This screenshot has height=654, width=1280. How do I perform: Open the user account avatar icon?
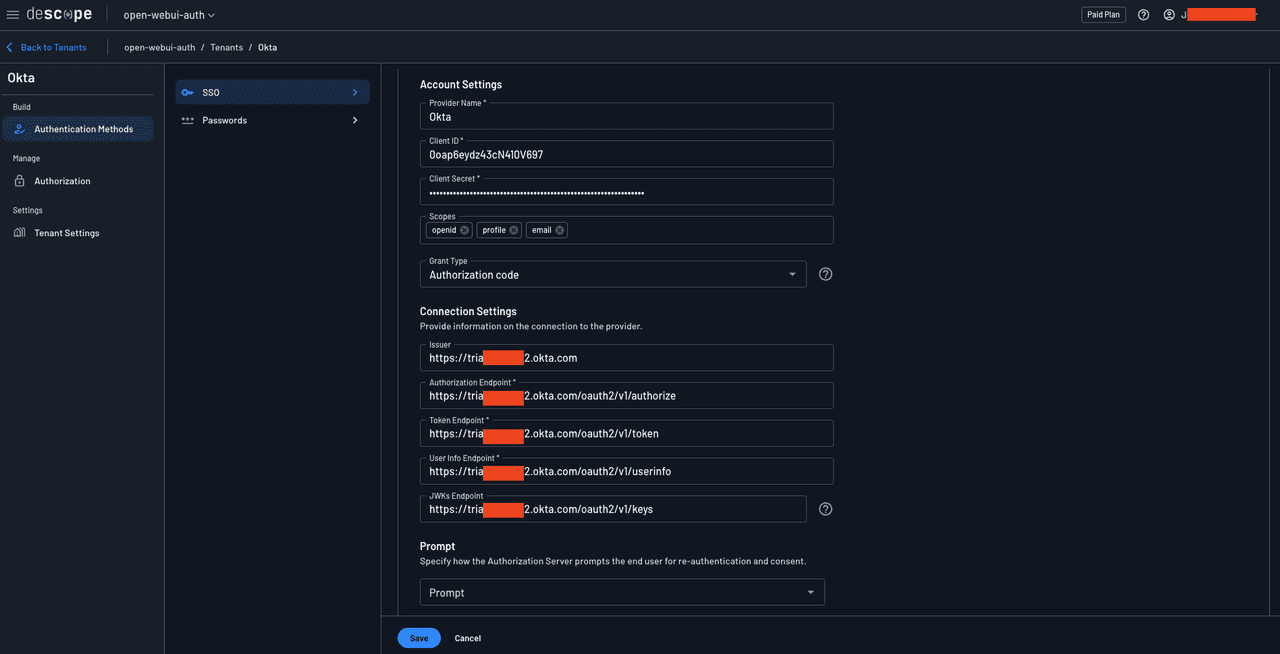(x=1169, y=15)
